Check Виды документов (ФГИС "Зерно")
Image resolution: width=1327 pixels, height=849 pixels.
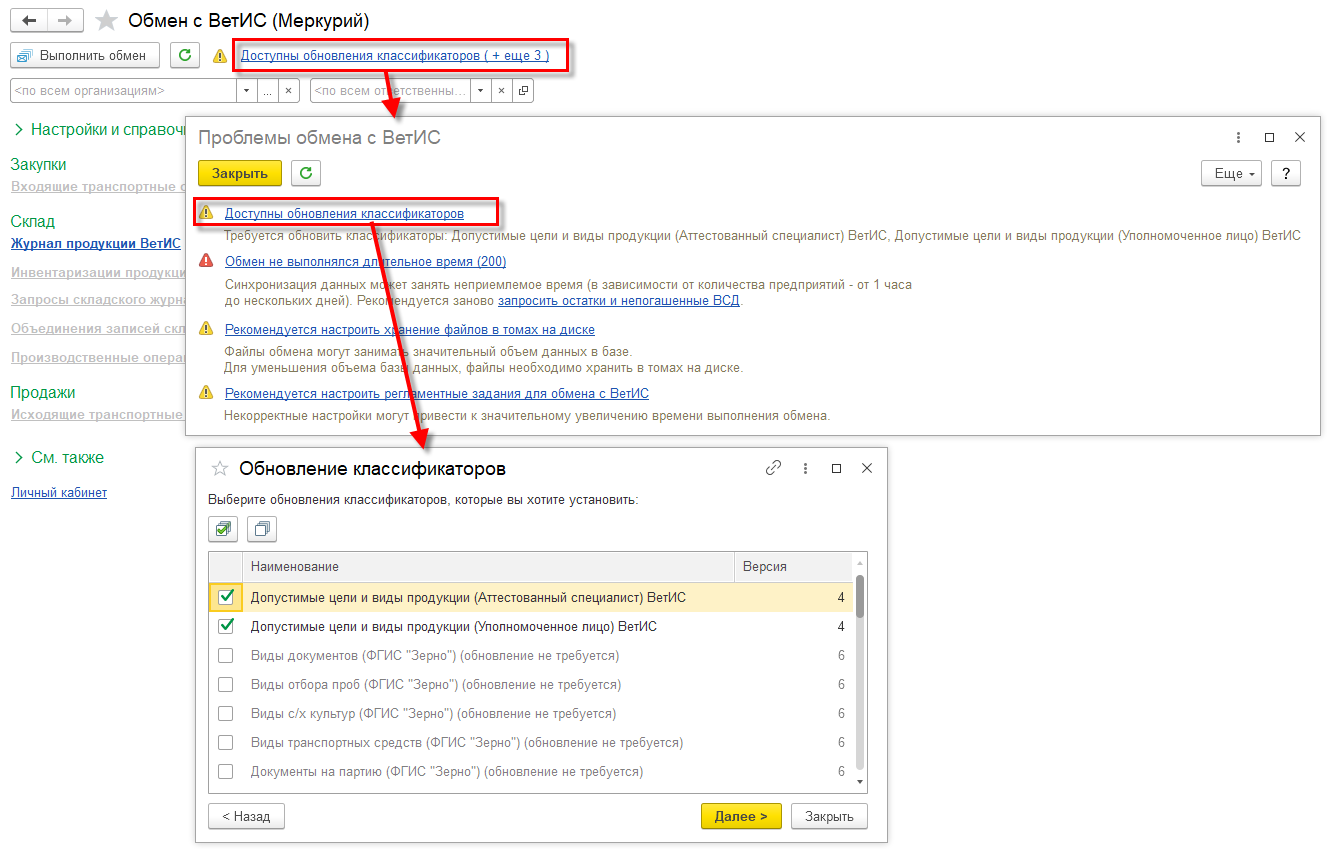pyautogui.click(x=226, y=656)
